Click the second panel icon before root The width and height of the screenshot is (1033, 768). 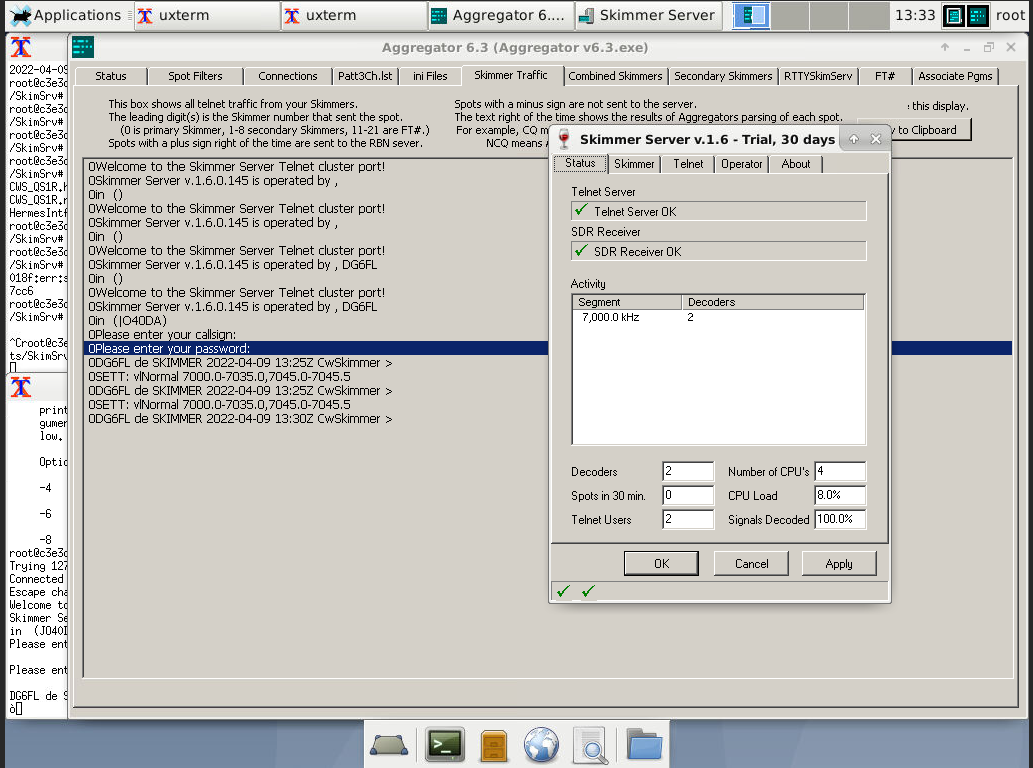pyautogui.click(x=978, y=15)
